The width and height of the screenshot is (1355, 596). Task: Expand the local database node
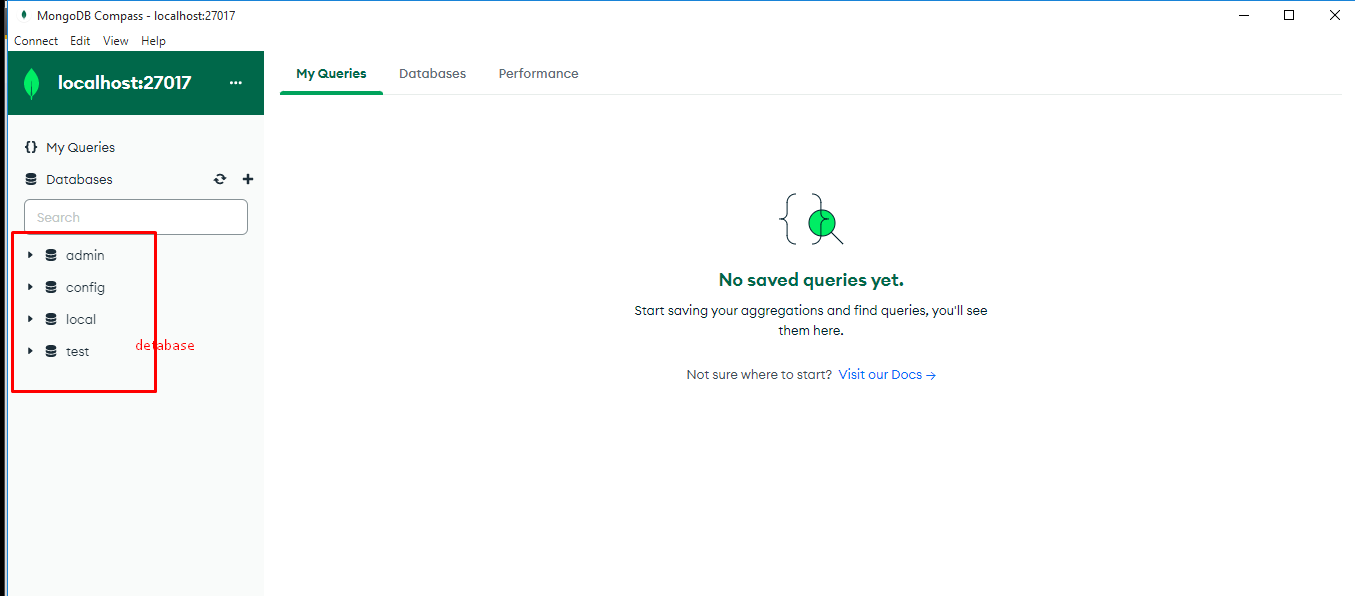[30, 320]
